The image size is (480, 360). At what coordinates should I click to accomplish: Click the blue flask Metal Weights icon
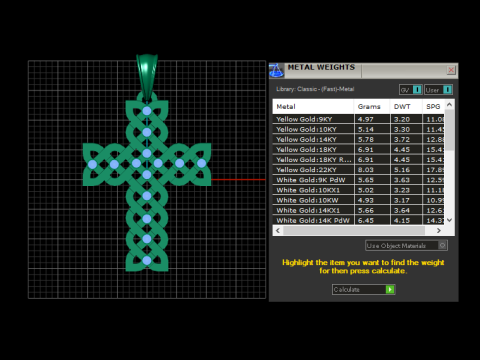276,71
